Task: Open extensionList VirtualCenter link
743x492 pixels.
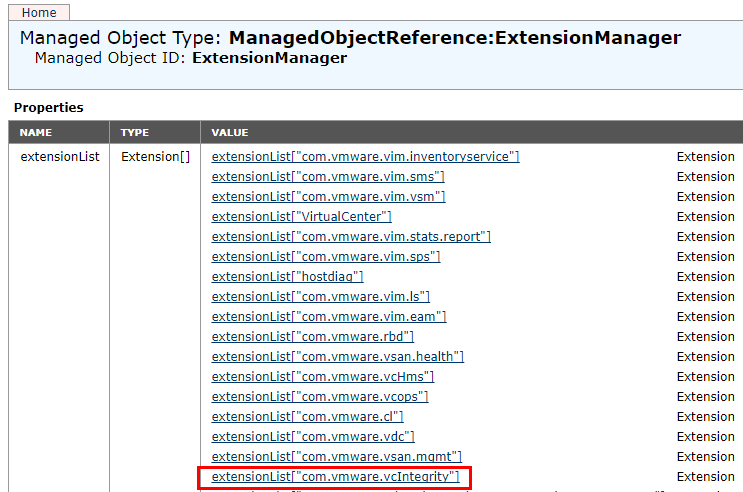Action: (301, 216)
